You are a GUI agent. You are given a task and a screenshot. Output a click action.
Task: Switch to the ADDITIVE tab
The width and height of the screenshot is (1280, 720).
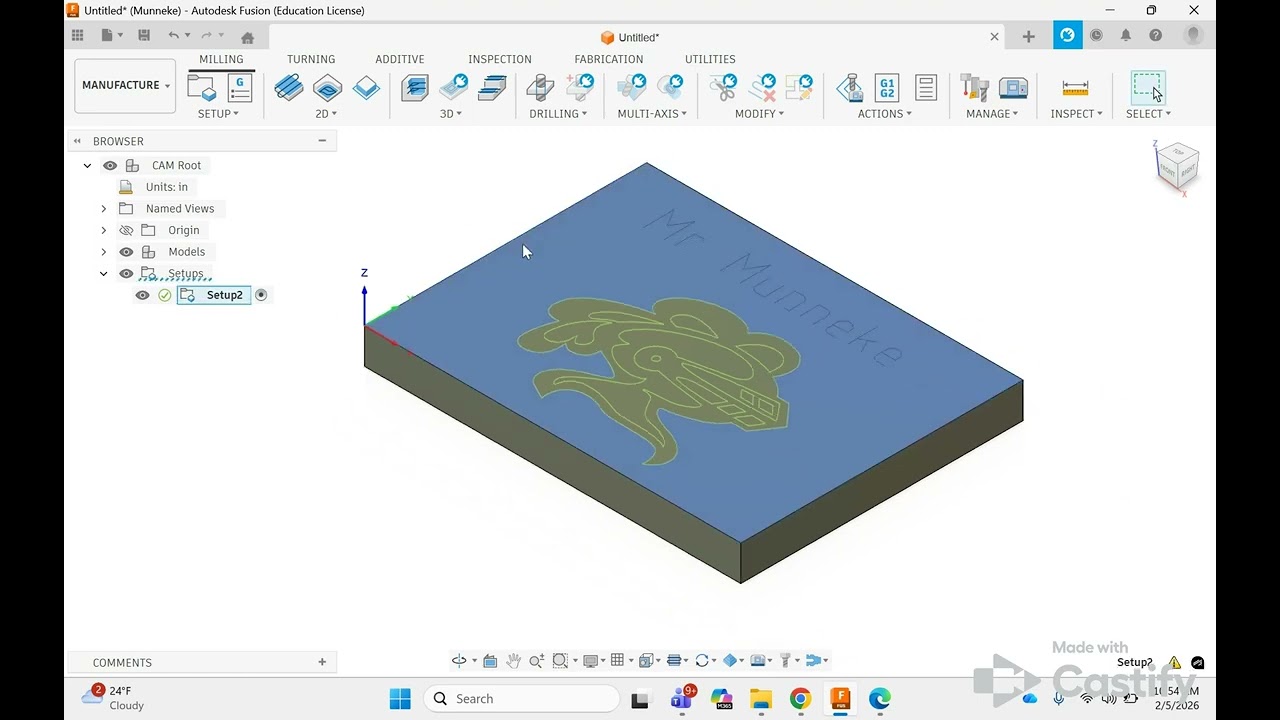point(400,59)
